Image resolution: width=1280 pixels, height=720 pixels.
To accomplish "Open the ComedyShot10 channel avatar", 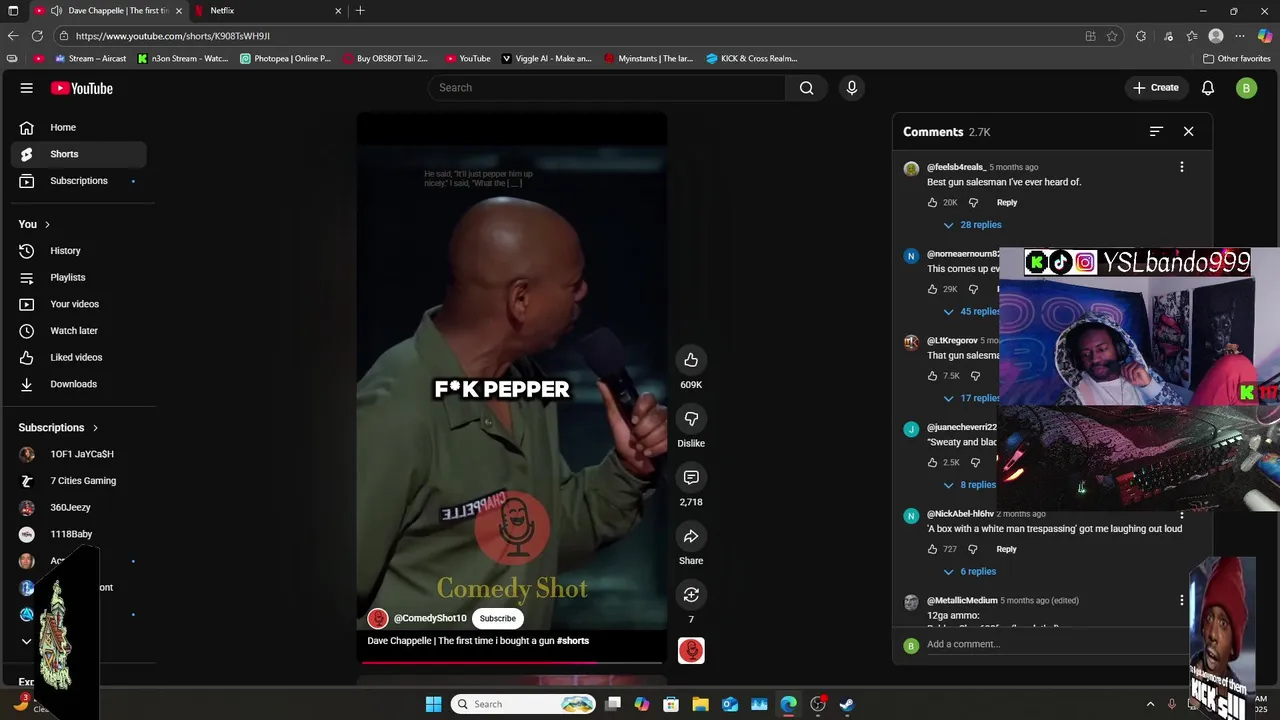I will [x=378, y=618].
